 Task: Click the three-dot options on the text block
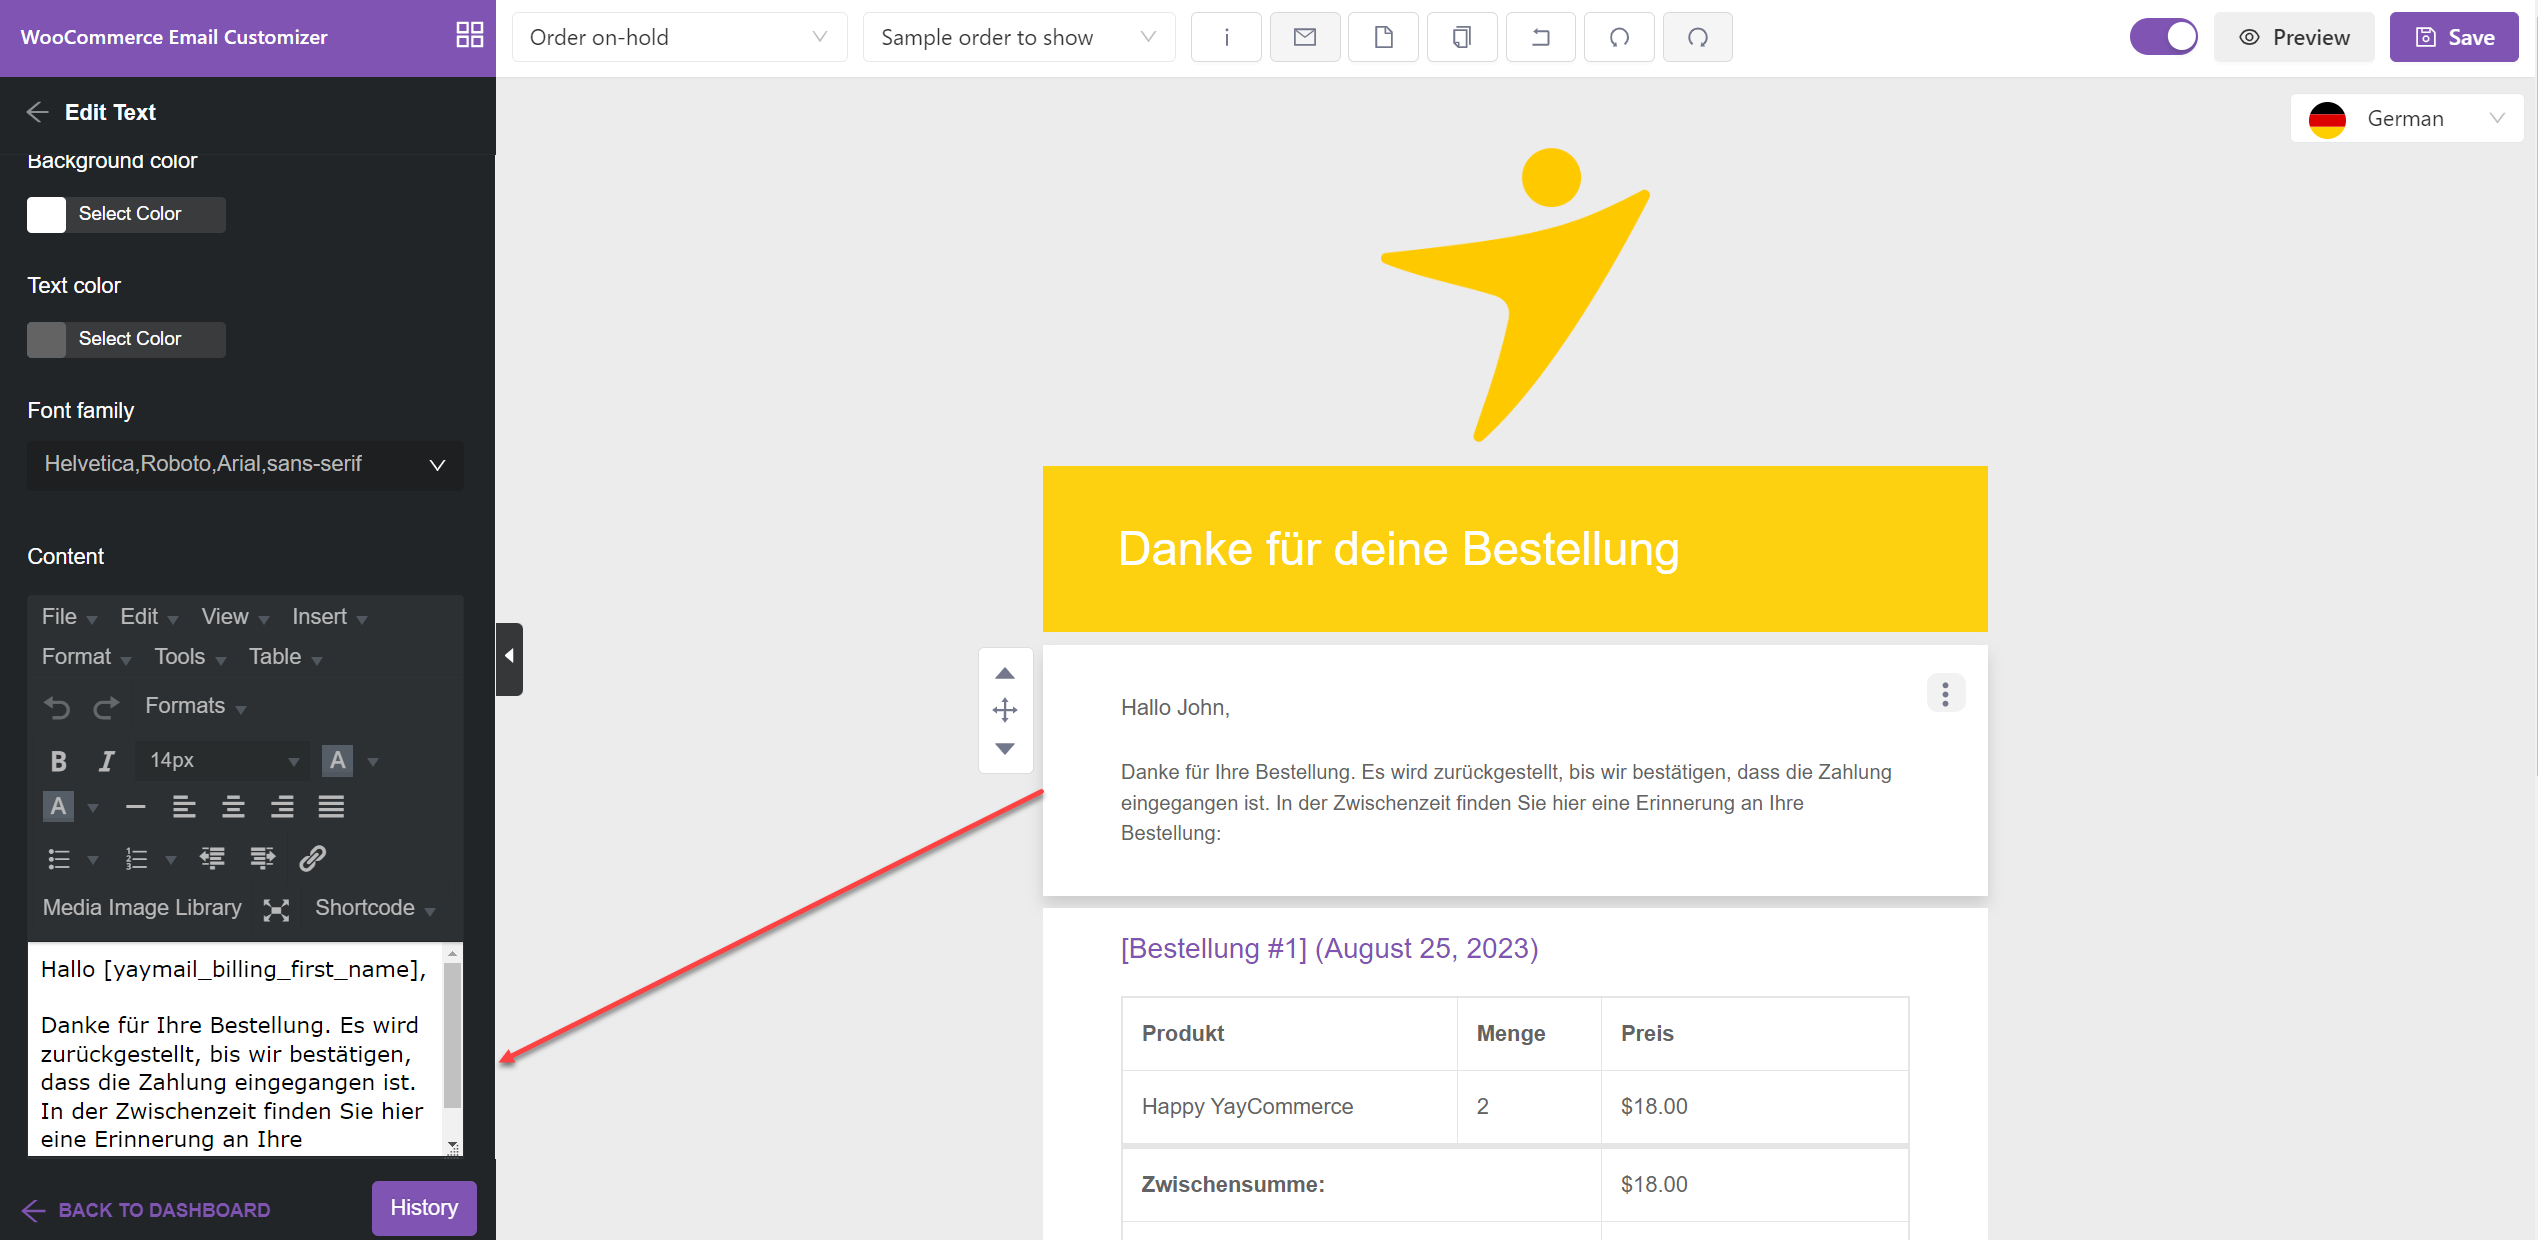[1945, 694]
